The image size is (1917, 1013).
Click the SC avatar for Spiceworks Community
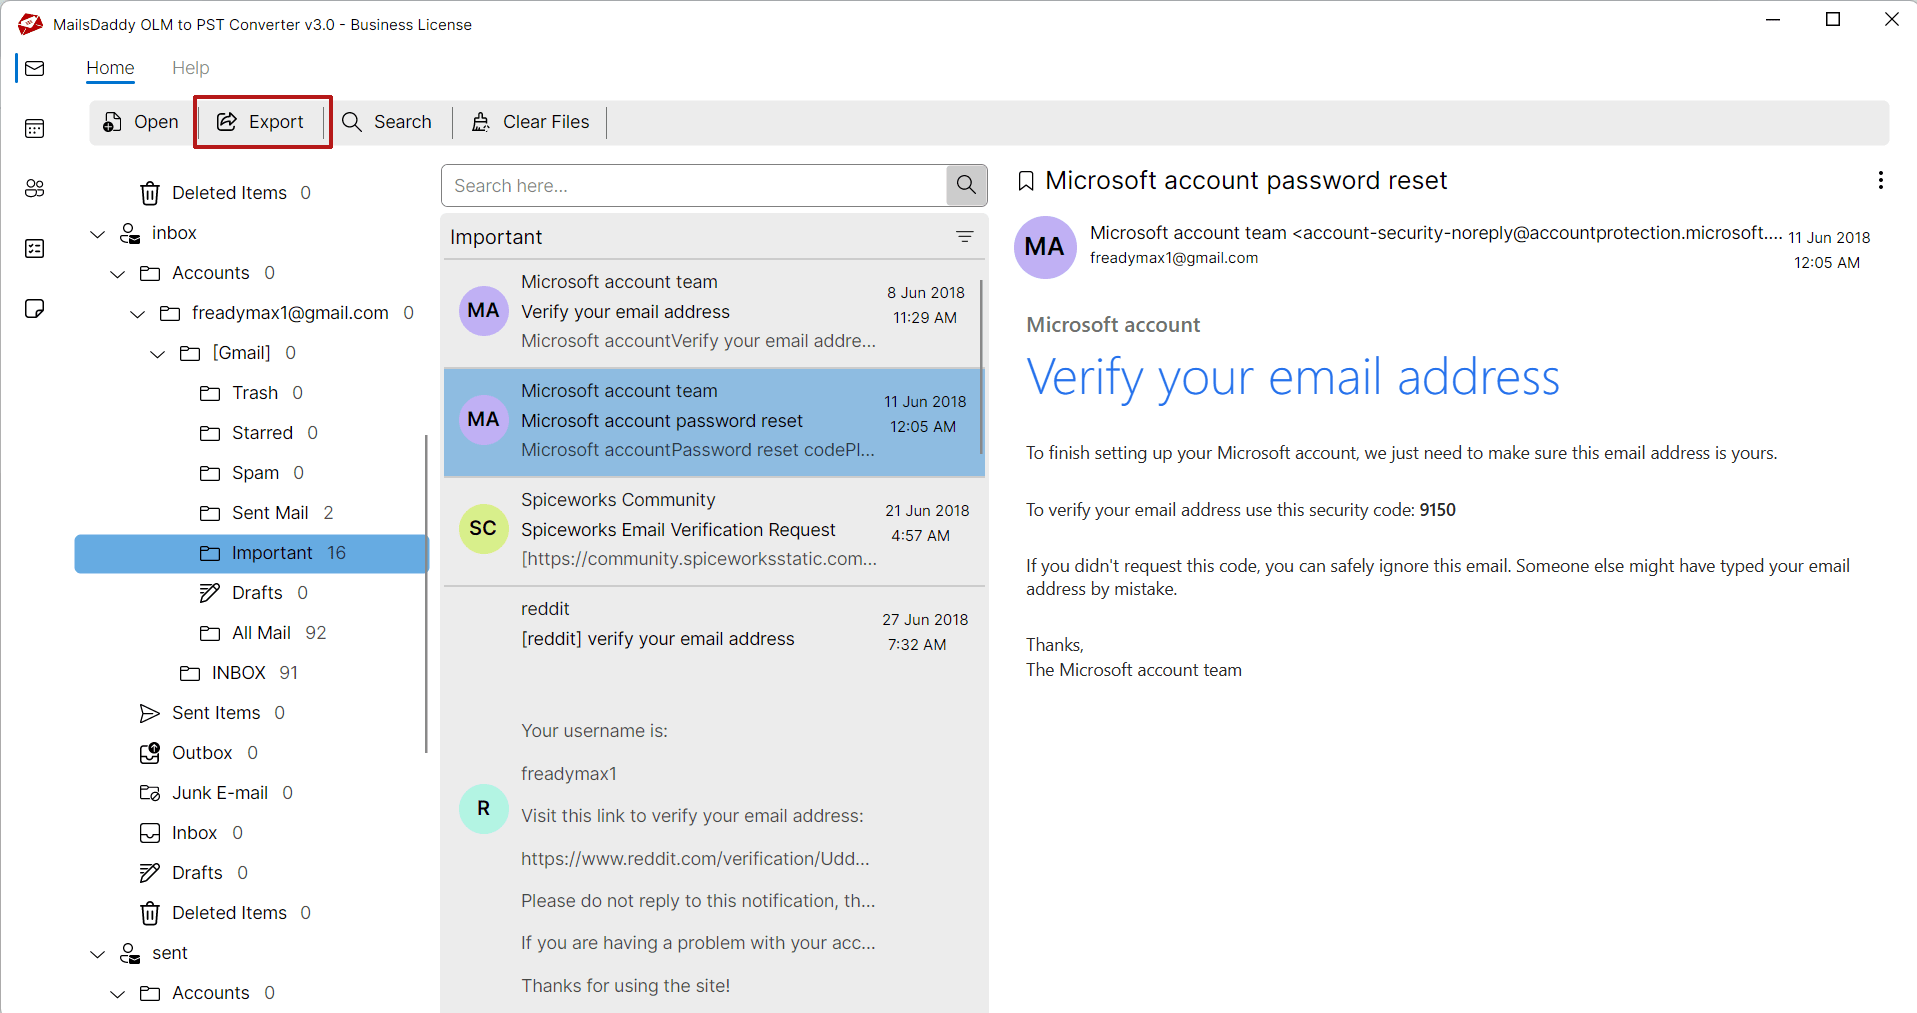click(x=483, y=528)
